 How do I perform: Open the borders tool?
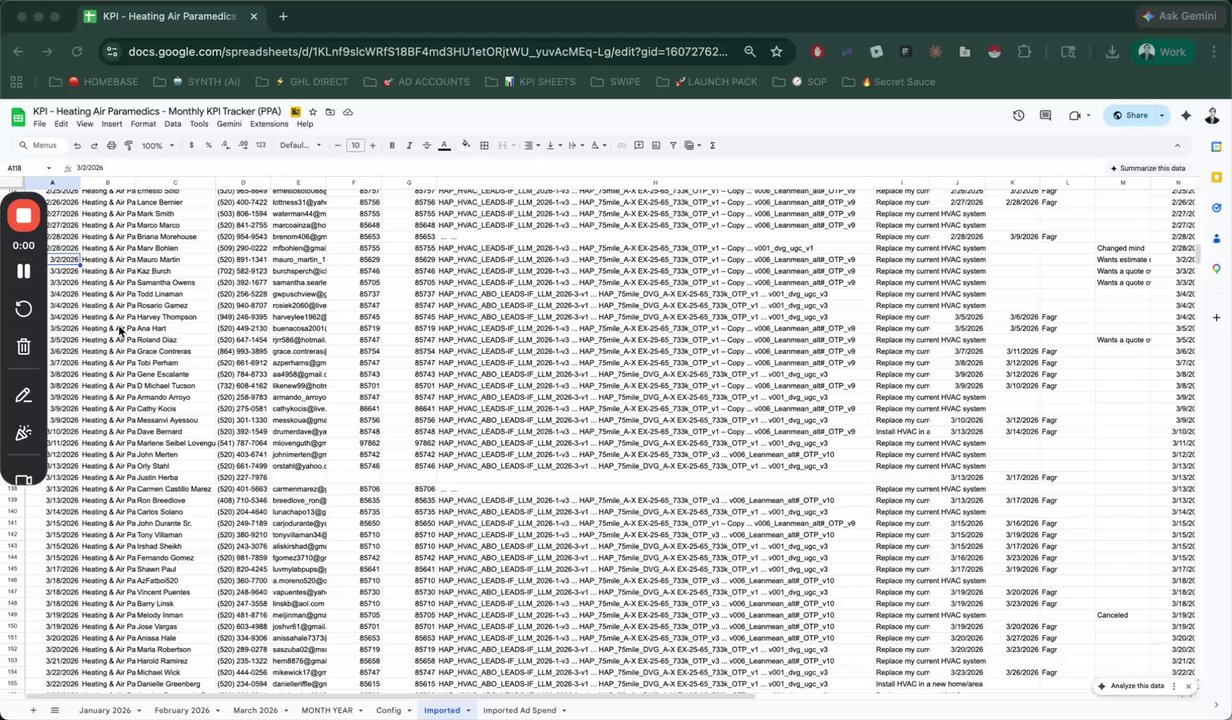[x=484, y=145]
